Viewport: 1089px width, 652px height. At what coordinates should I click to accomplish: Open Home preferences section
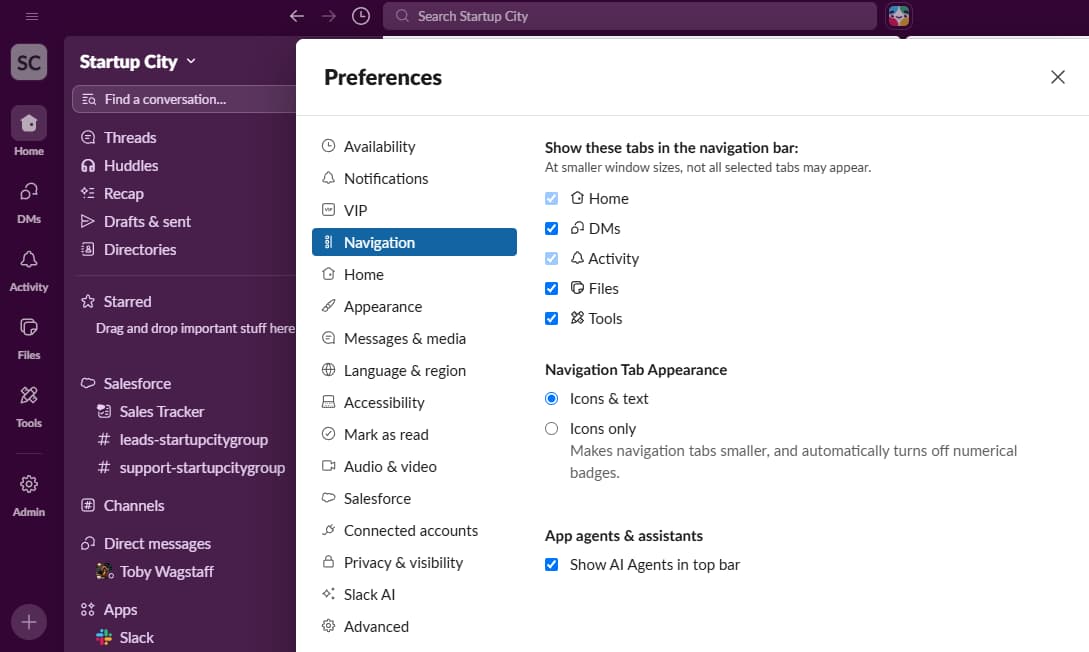point(414,274)
